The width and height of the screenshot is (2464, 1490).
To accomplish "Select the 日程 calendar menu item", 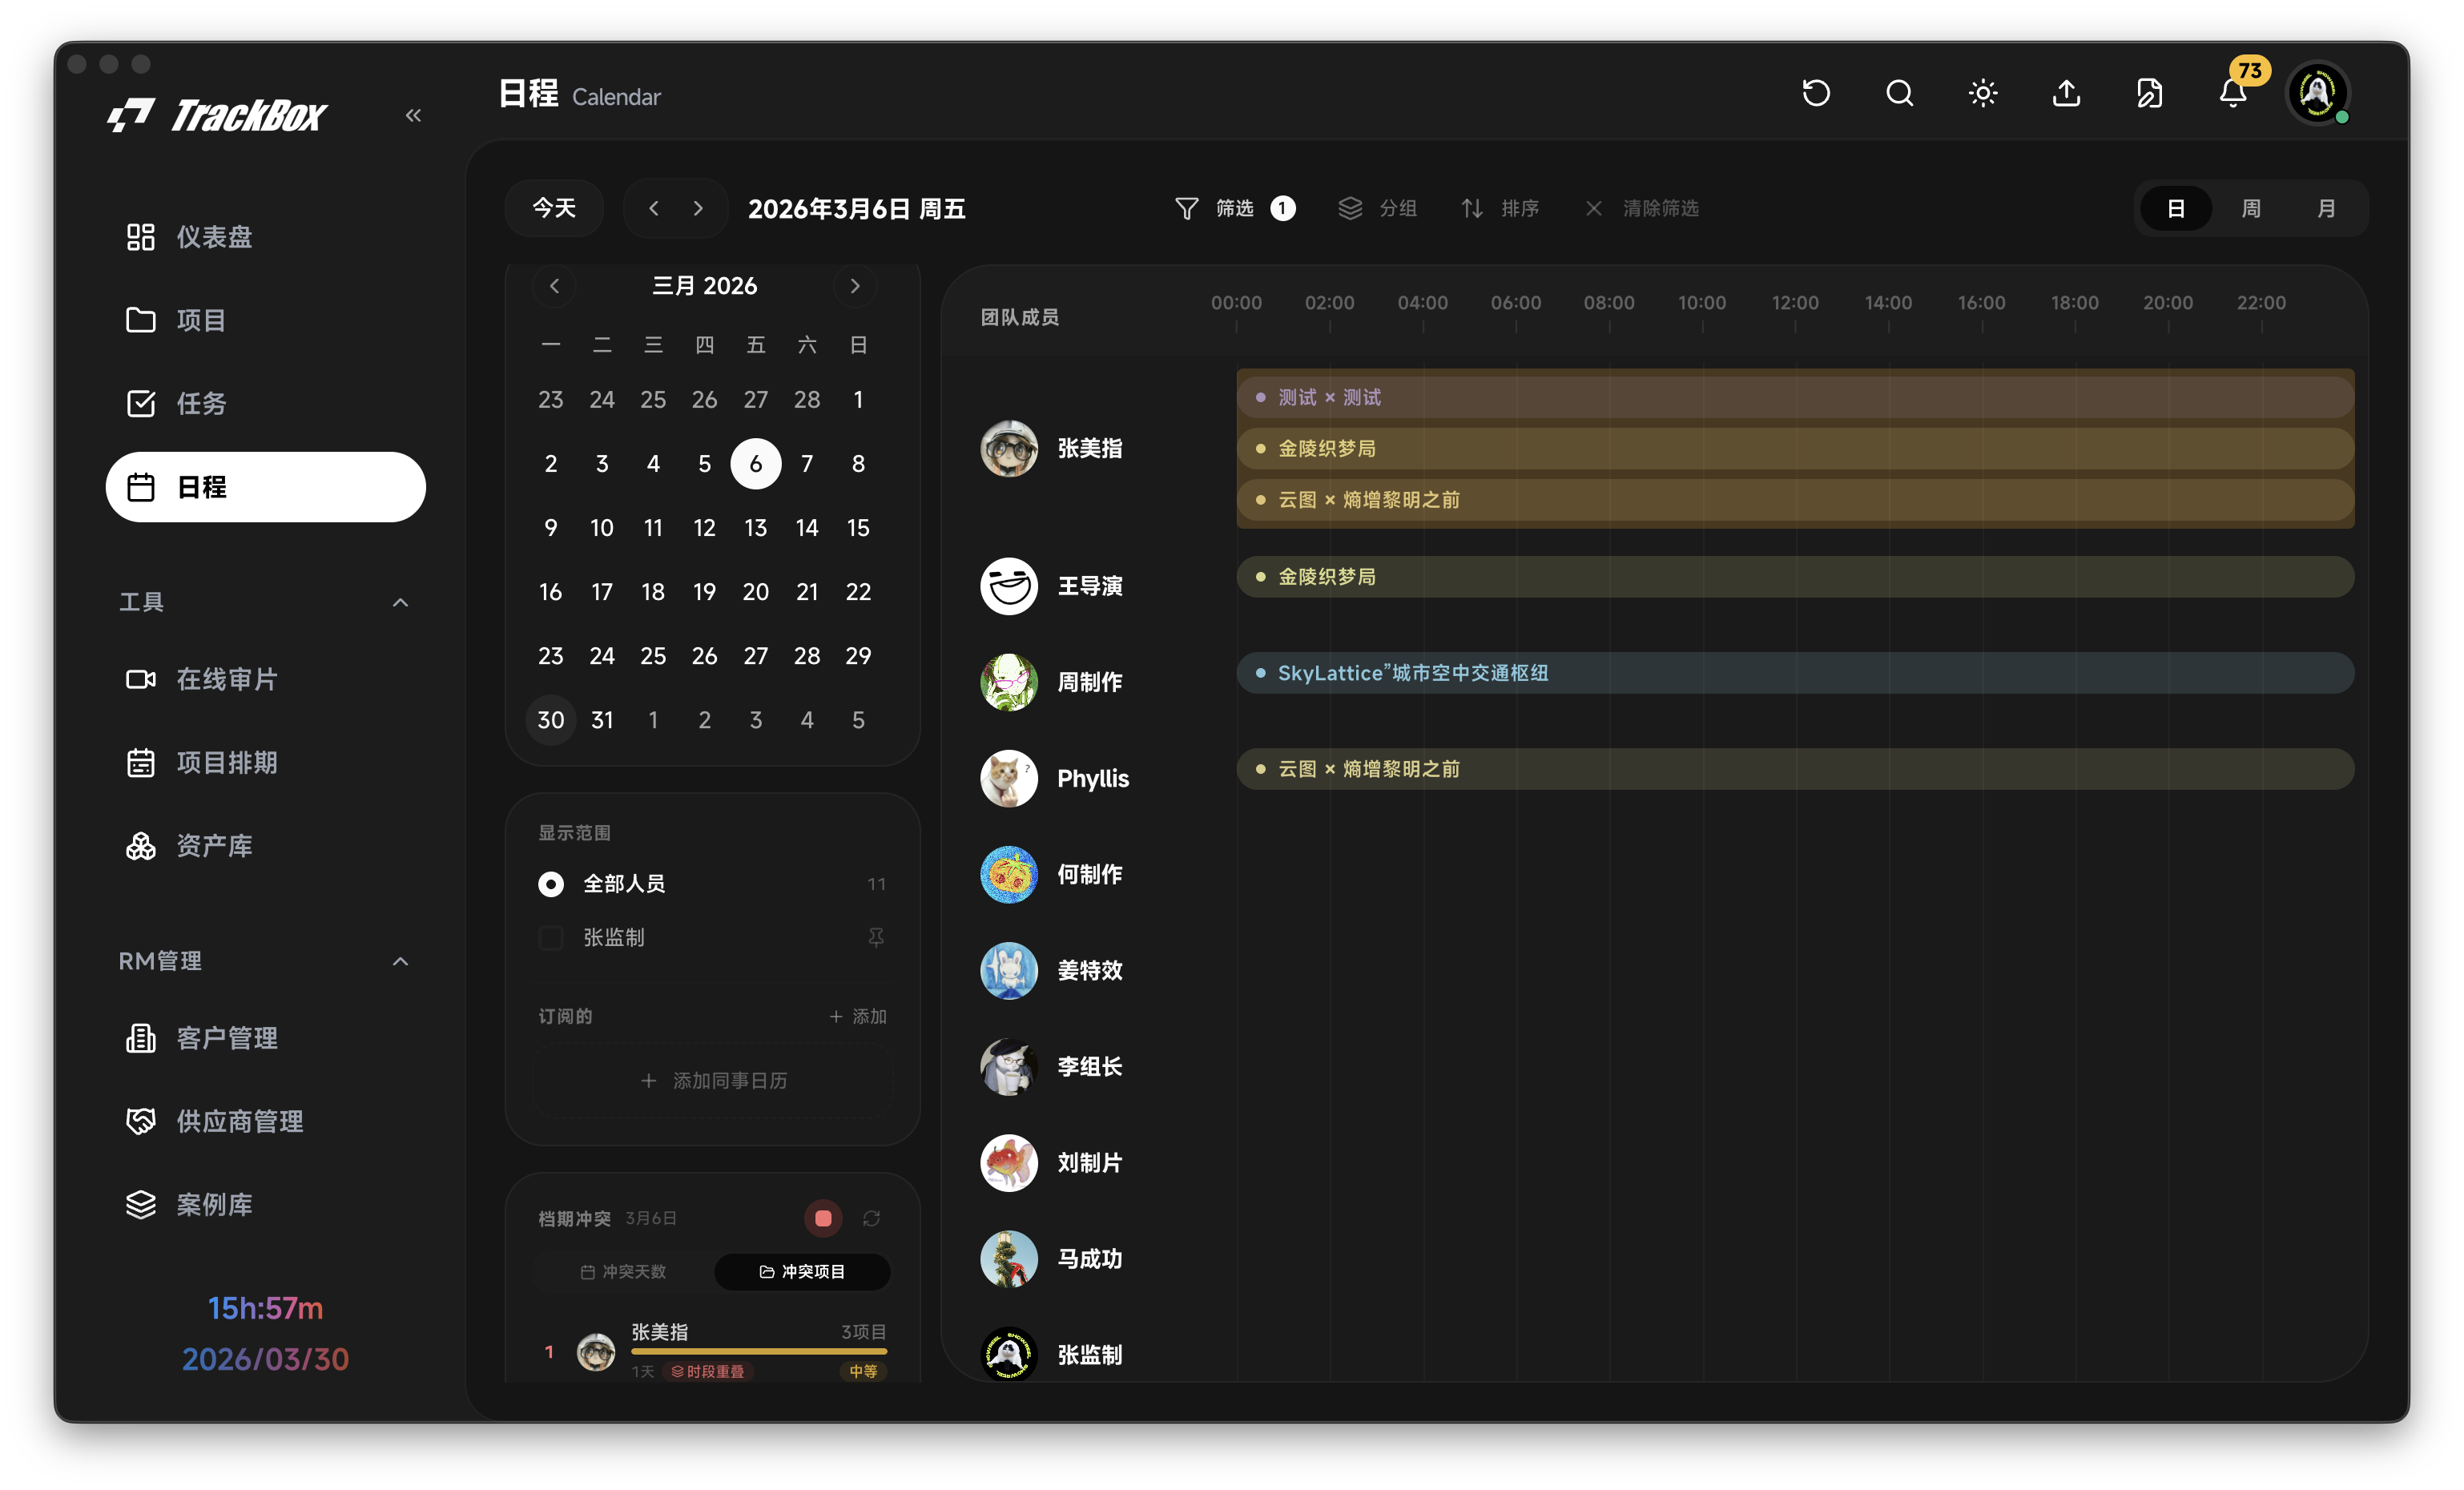I will (265, 487).
